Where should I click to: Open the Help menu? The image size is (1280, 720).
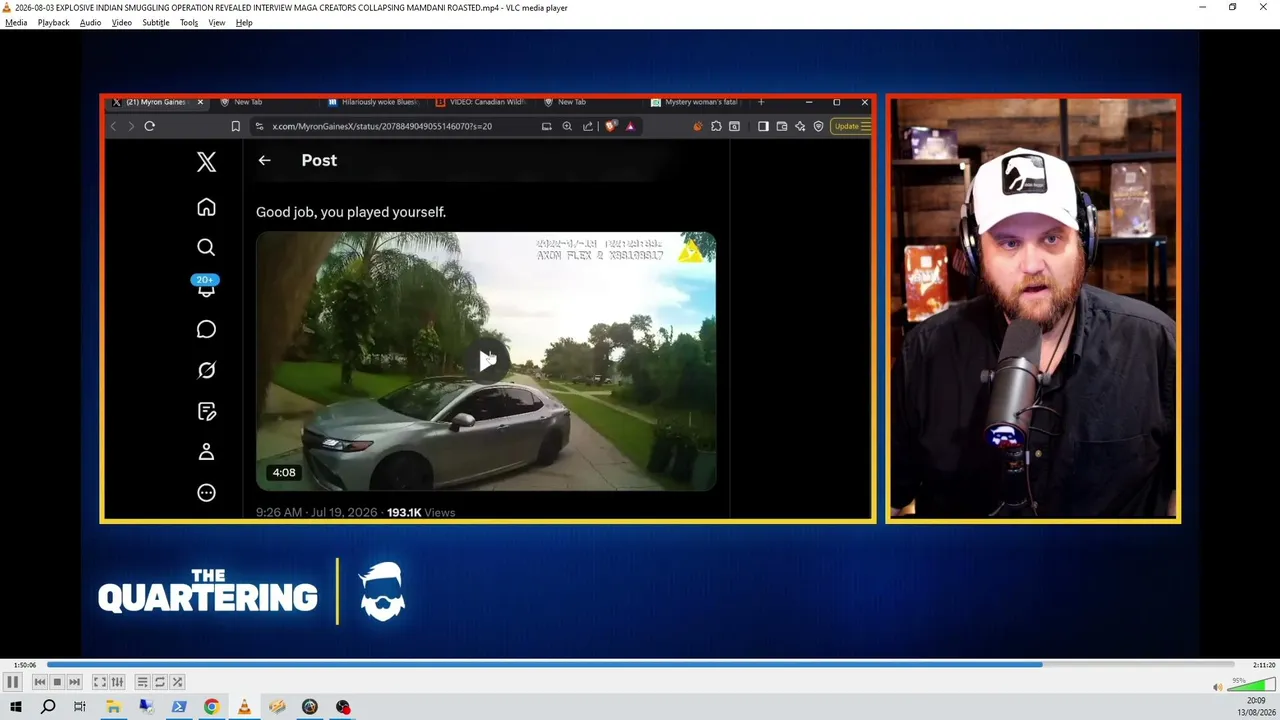tap(244, 22)
